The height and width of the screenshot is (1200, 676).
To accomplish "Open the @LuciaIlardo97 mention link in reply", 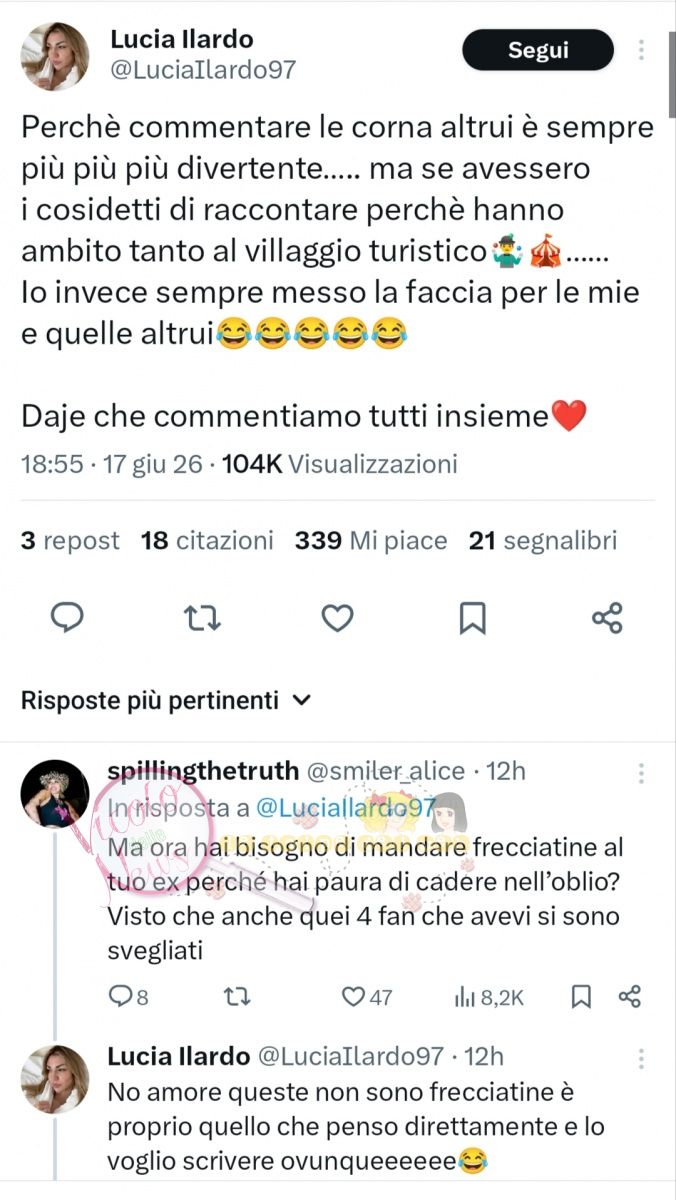I will click(344, 809).
